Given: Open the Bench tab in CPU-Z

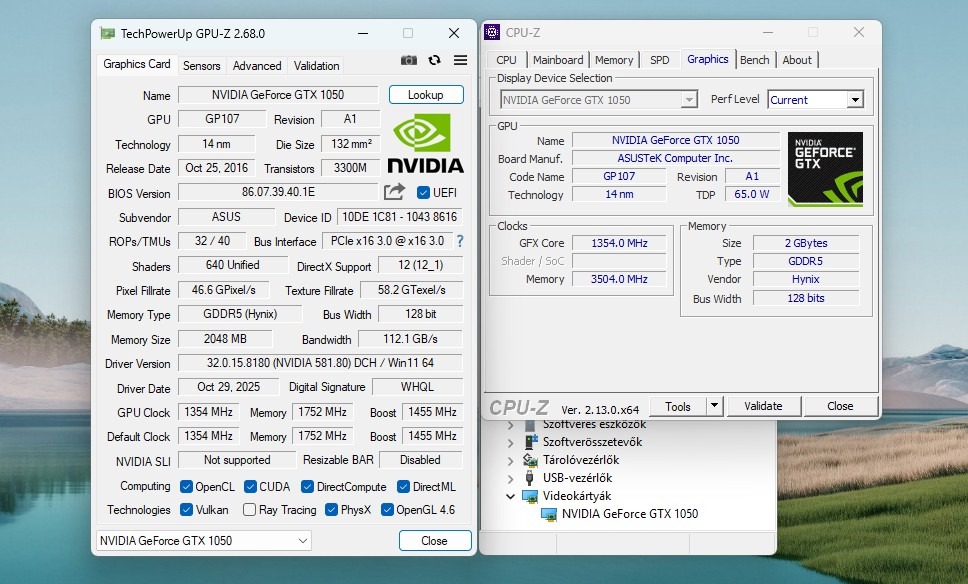Looking at the screenshot, I should pos(754,60).
